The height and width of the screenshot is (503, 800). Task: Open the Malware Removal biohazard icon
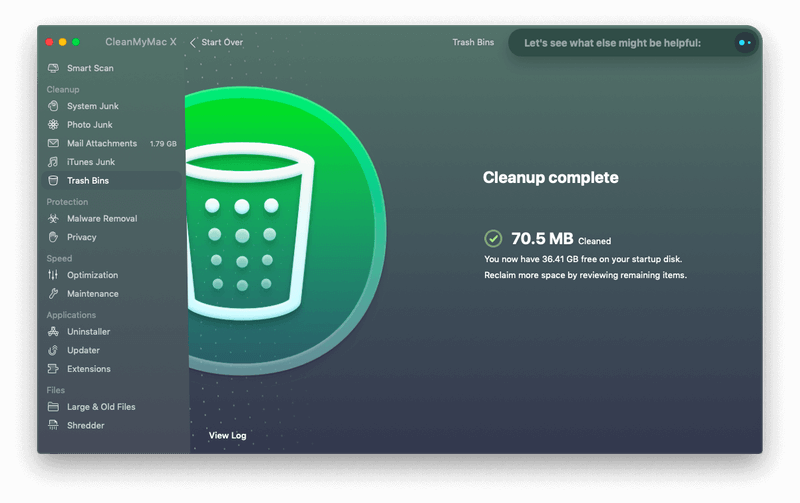53,218
